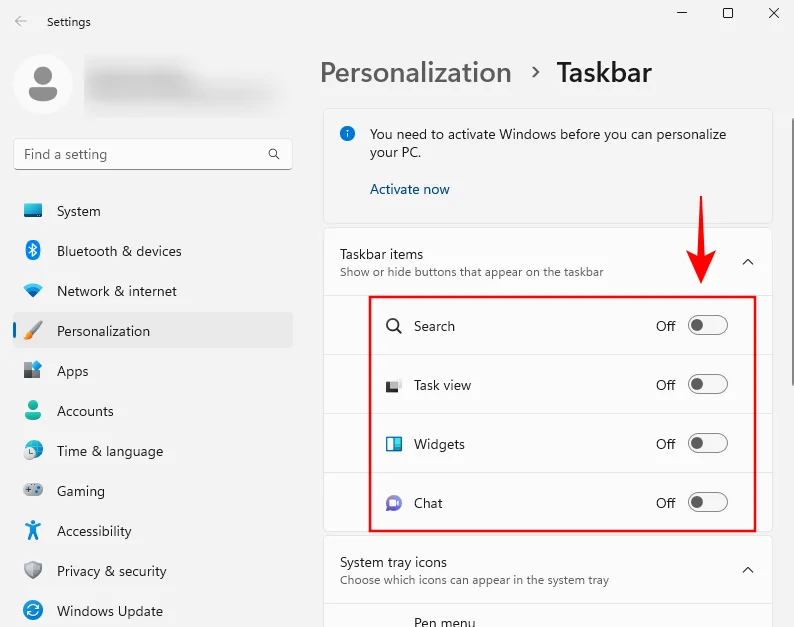Click the Find a setting search field
Image resolution: width=794 pixels, height=627 pixels.
(153, 154)
